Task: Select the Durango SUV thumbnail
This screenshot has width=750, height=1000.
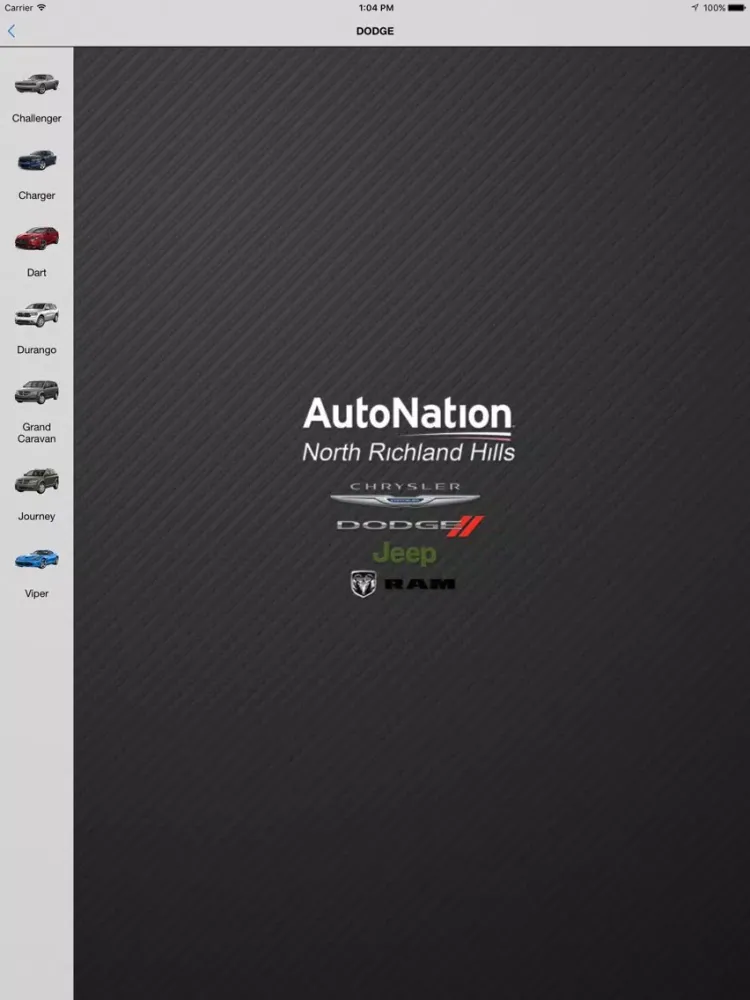Action: (37, 314)
